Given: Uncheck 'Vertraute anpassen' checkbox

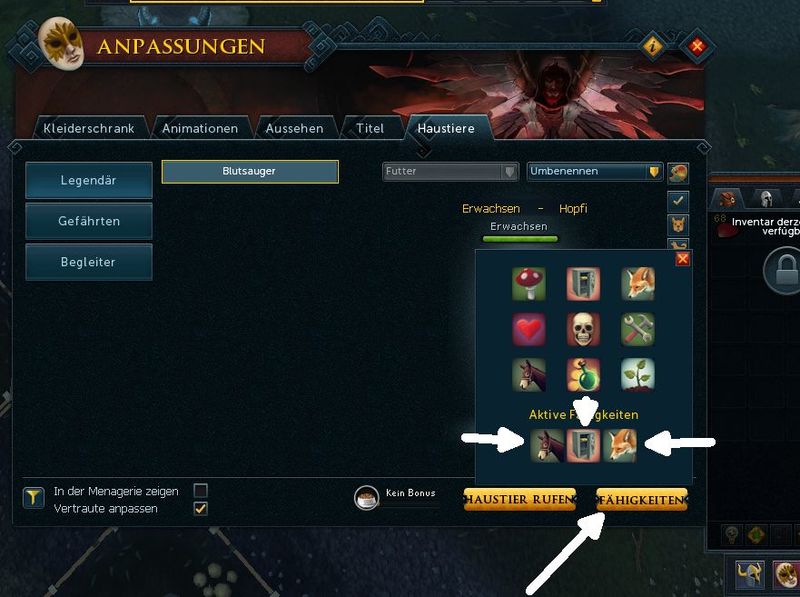Looking at the screenshot, I should pyautogui.click(x=201, y=508).
